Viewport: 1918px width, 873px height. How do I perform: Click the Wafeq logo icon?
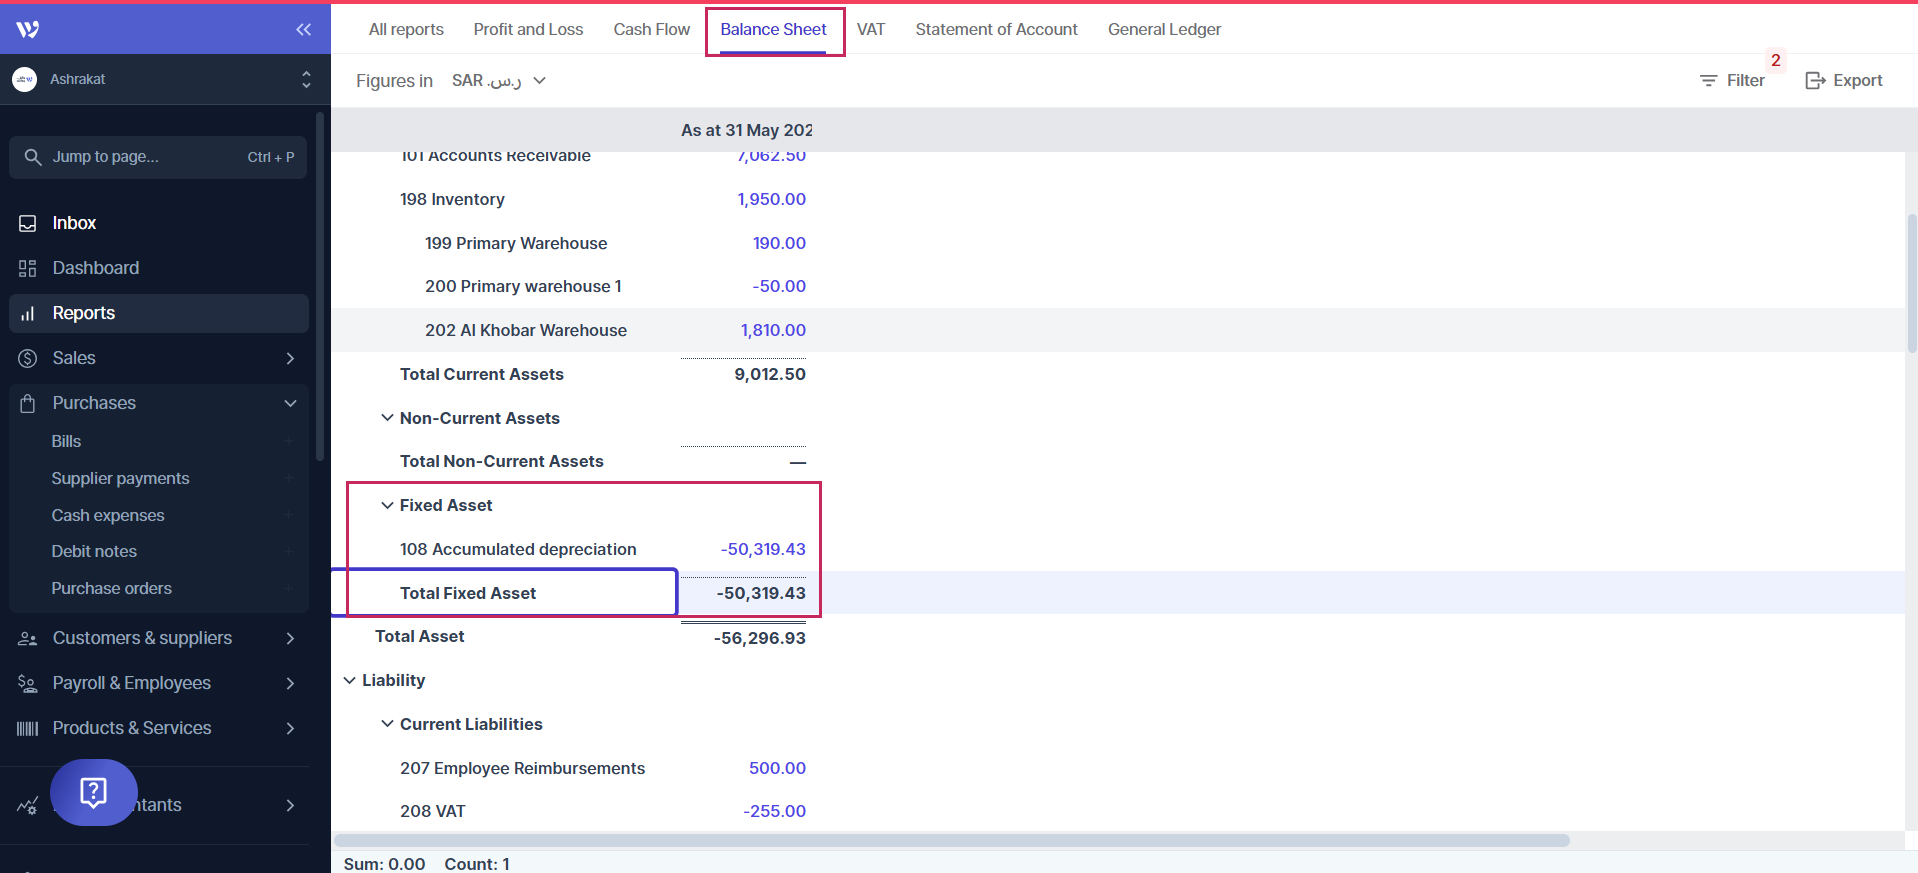28,30
